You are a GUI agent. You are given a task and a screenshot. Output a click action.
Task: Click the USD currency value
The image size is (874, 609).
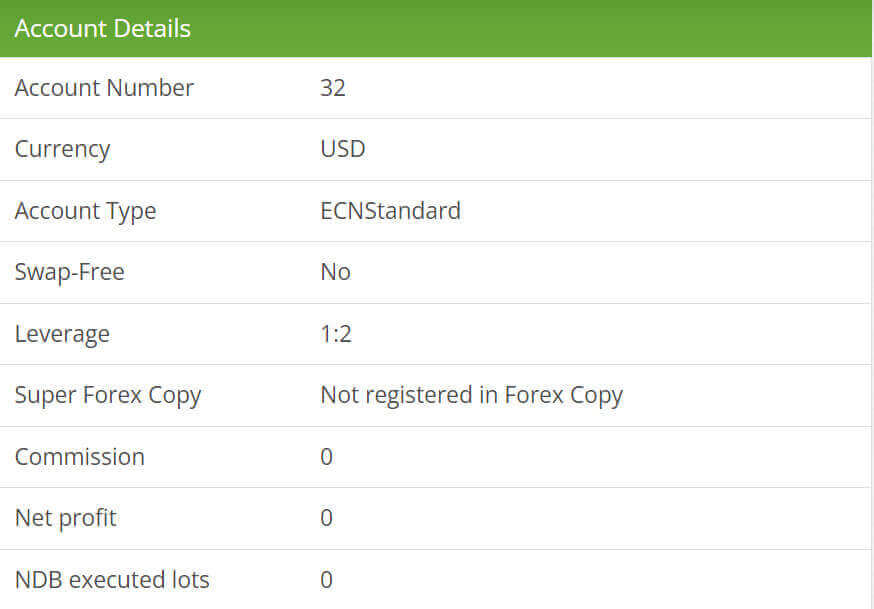[x=343, y=149]
